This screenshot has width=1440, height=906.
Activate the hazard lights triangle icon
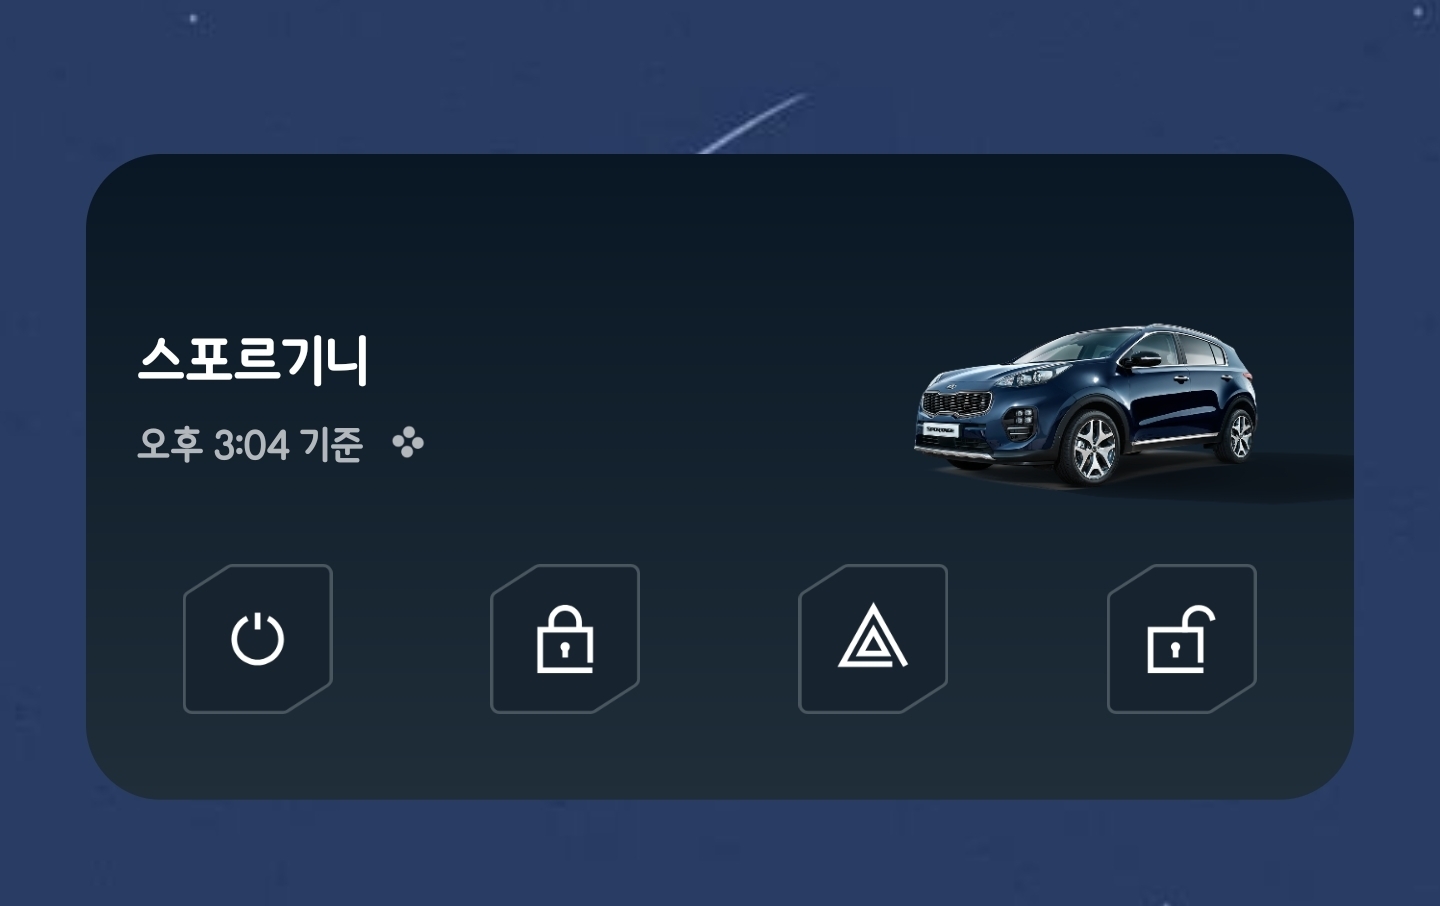click(x=873, y=636)
